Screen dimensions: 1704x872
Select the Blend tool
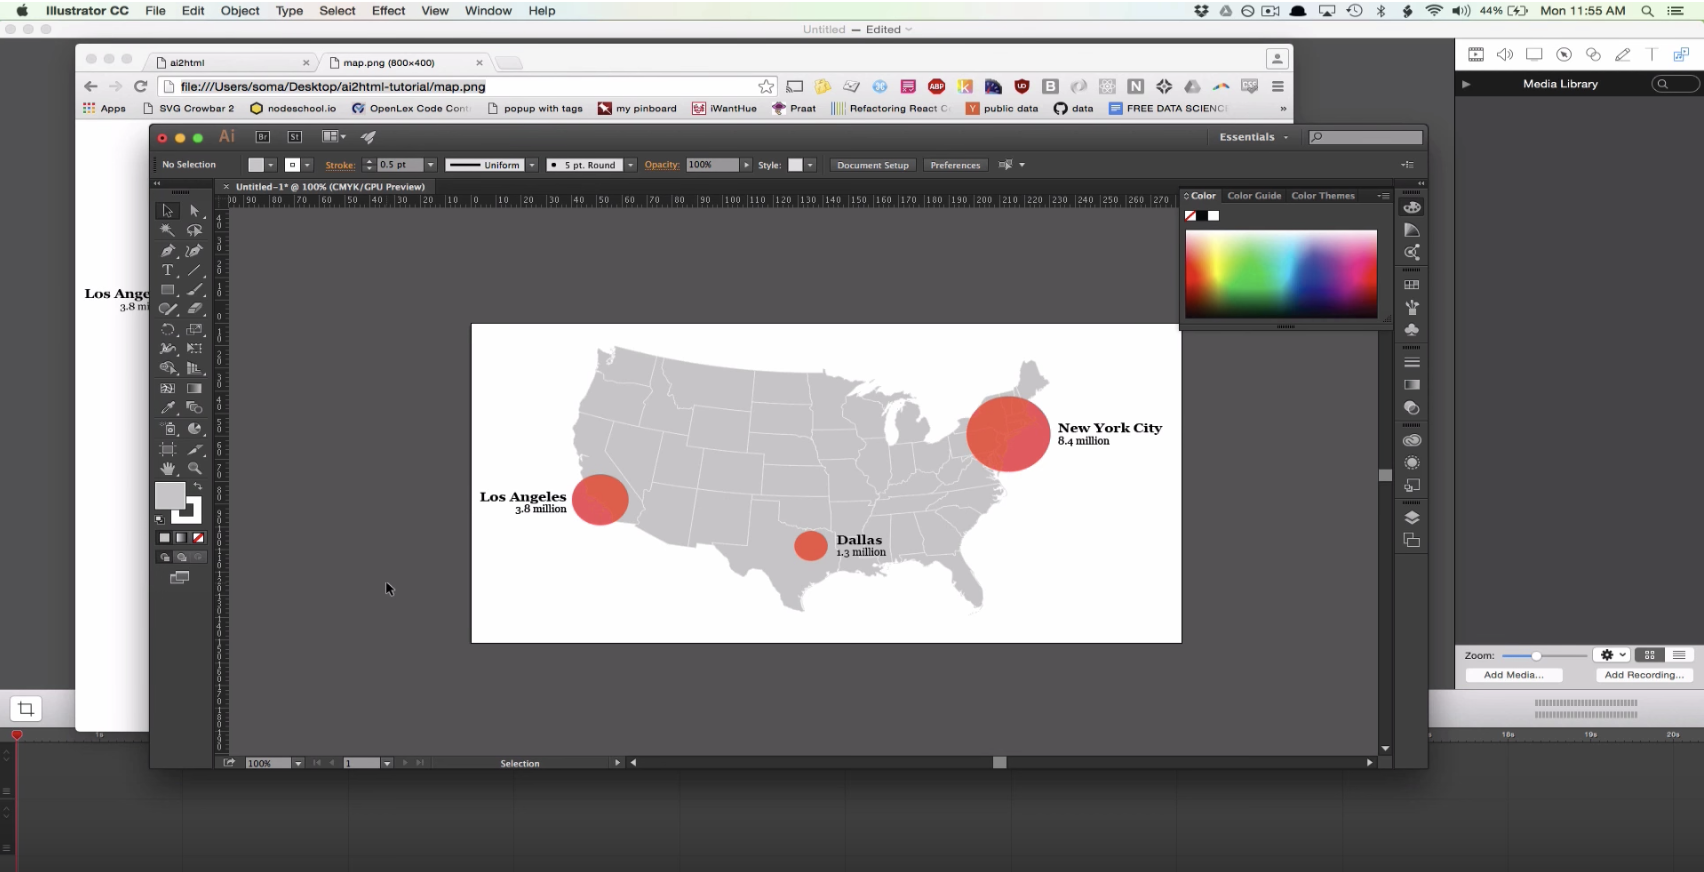click(194, 408)
